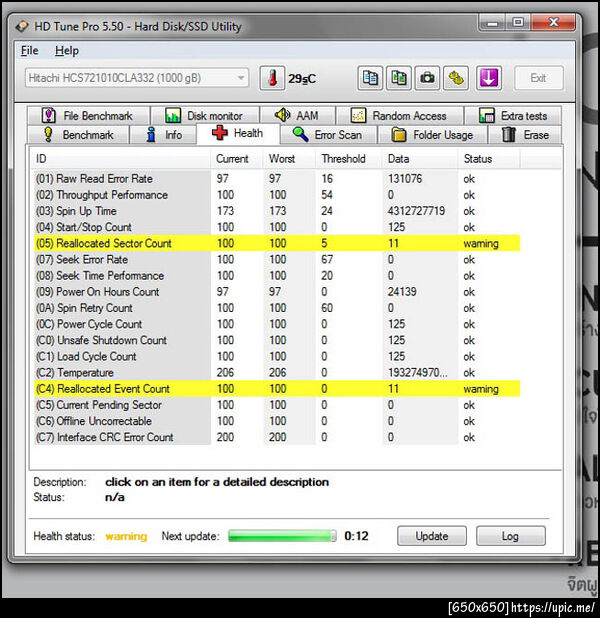Switch to the Info tab
Viewport: 600px width, 618px height.
163,135
